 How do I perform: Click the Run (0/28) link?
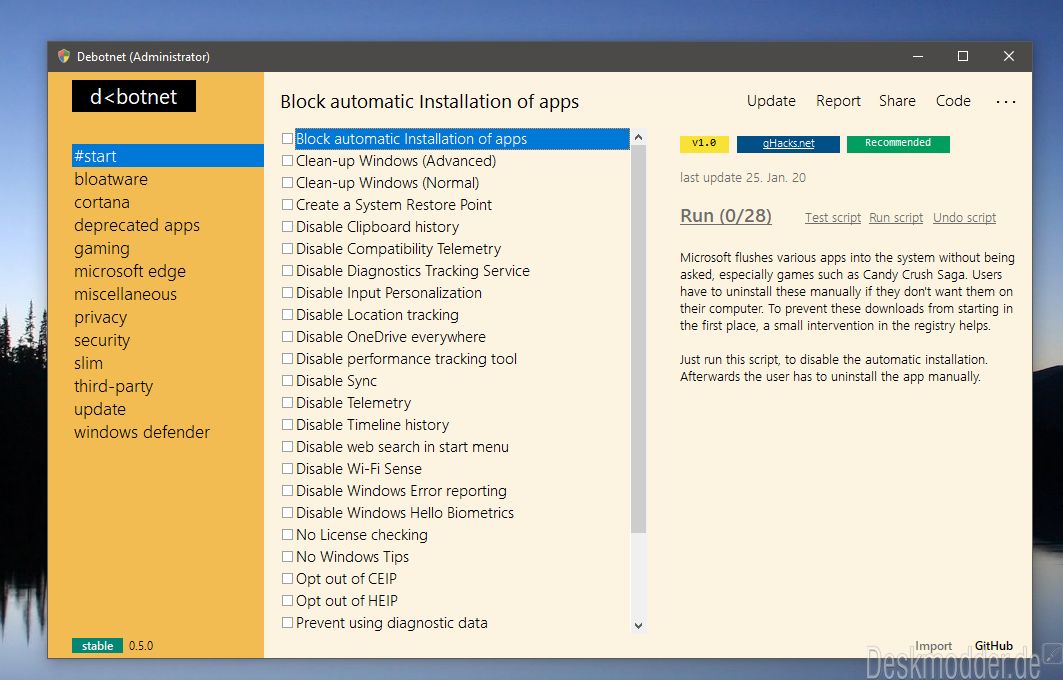coord(725,216)
